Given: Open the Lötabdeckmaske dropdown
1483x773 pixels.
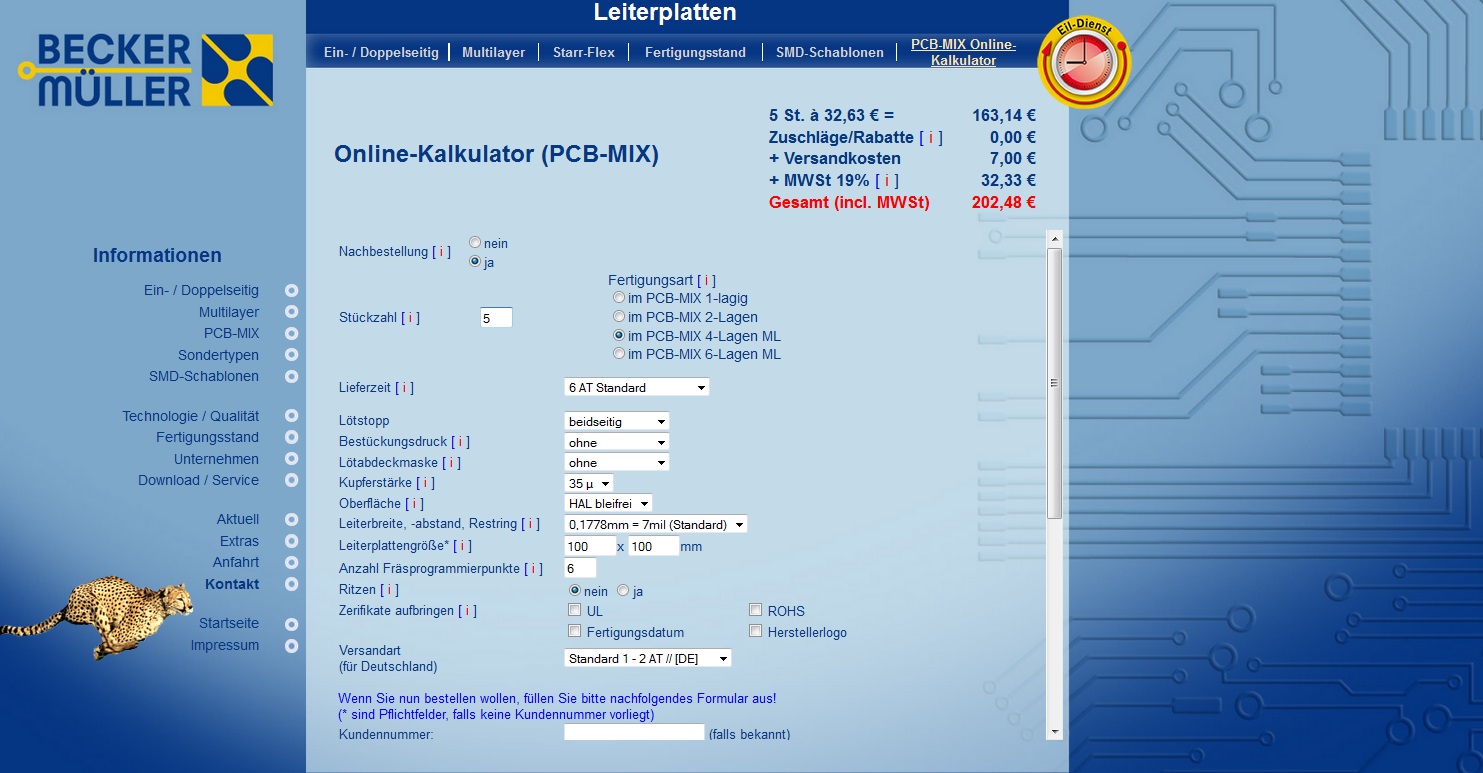Looking at the screenshot, I should click(x=617, y=463).
